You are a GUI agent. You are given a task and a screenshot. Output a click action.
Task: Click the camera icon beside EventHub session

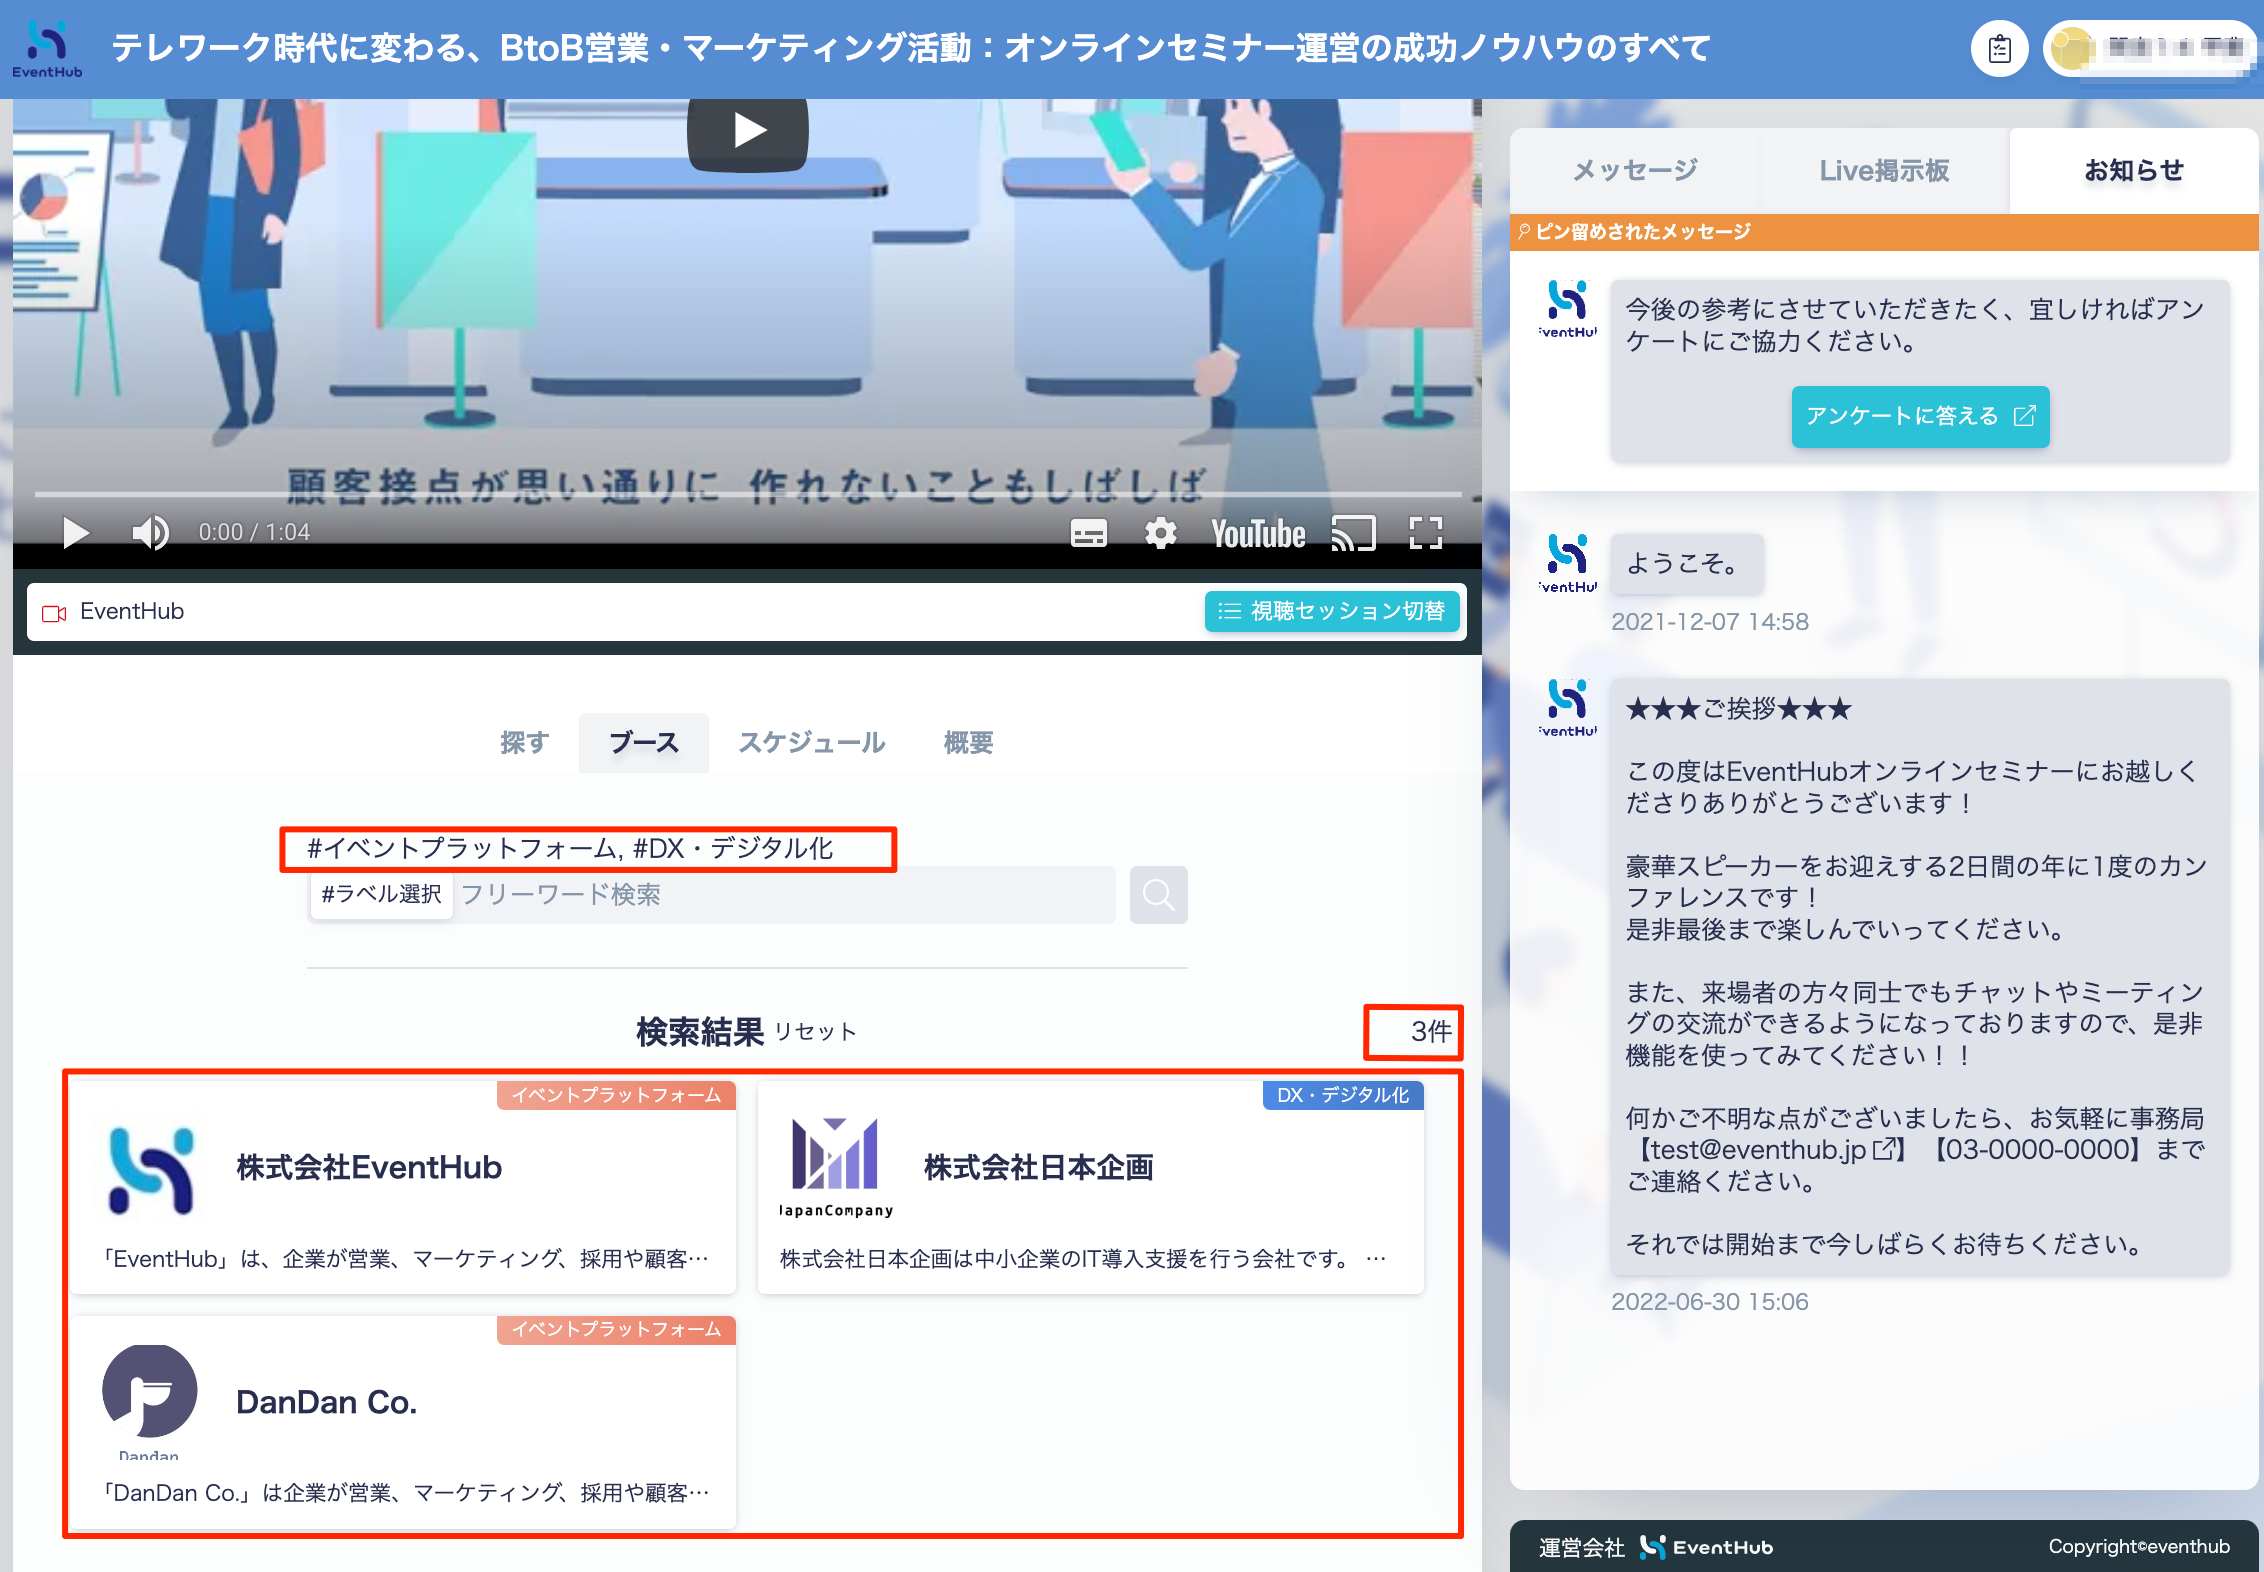click(x=54, y=613)
